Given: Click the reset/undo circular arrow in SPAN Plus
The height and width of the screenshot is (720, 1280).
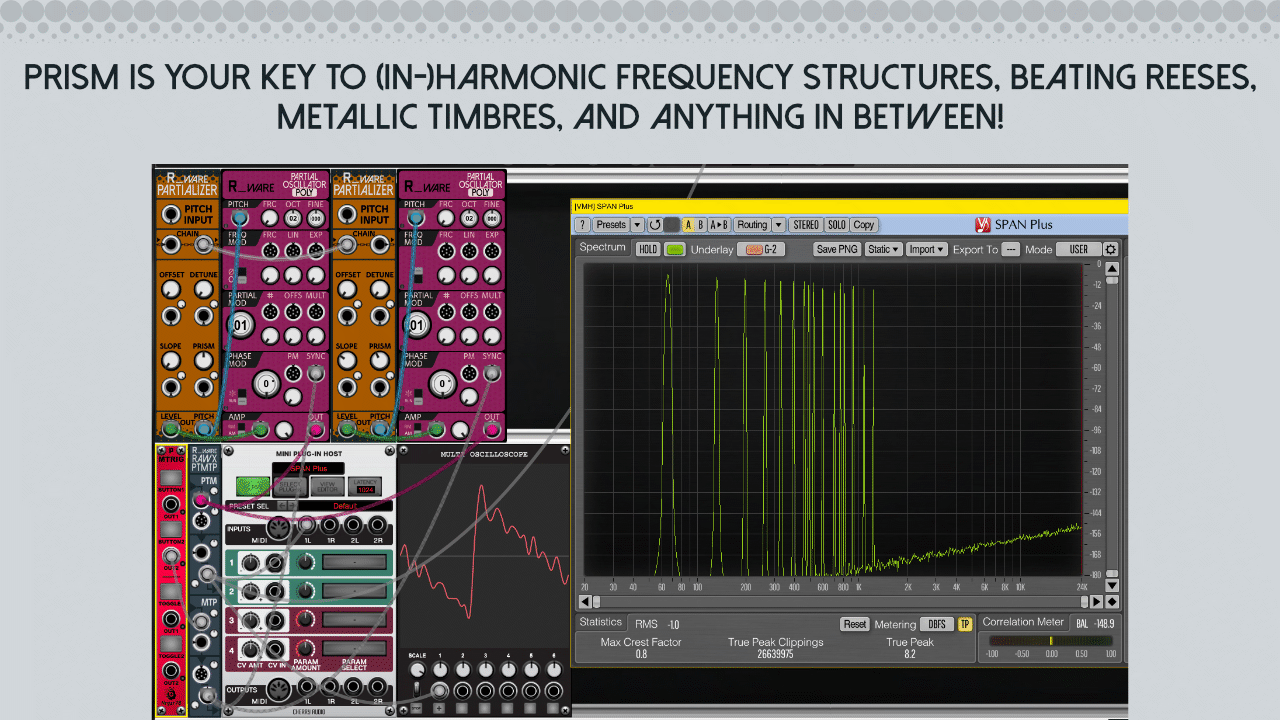Looking at the screenshot, I should pyautogui.click(x=654, y=225).
